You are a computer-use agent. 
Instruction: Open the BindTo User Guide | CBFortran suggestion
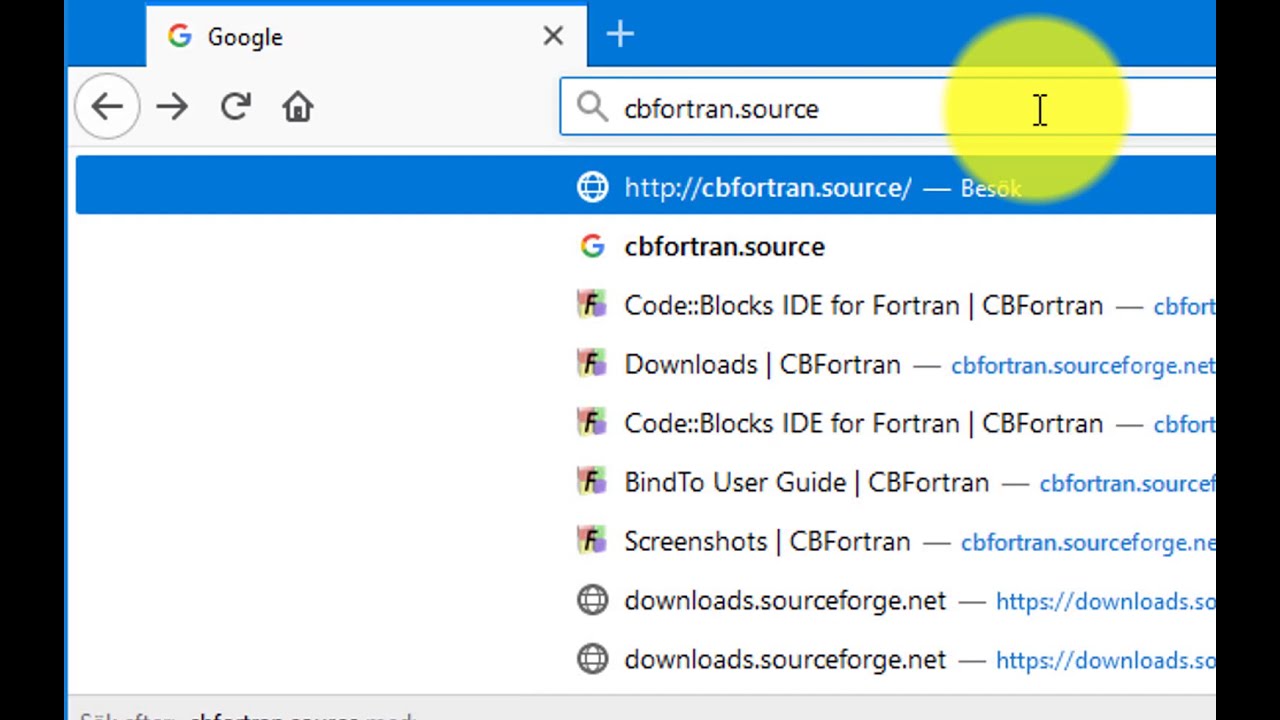coord(646,482)
